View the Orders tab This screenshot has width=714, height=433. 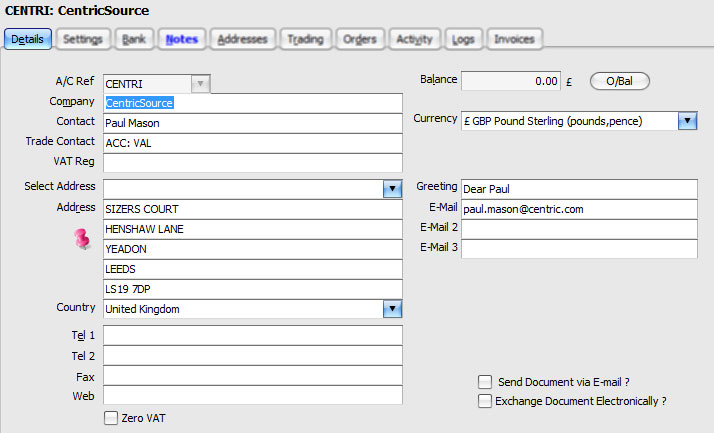pos(360,39)
